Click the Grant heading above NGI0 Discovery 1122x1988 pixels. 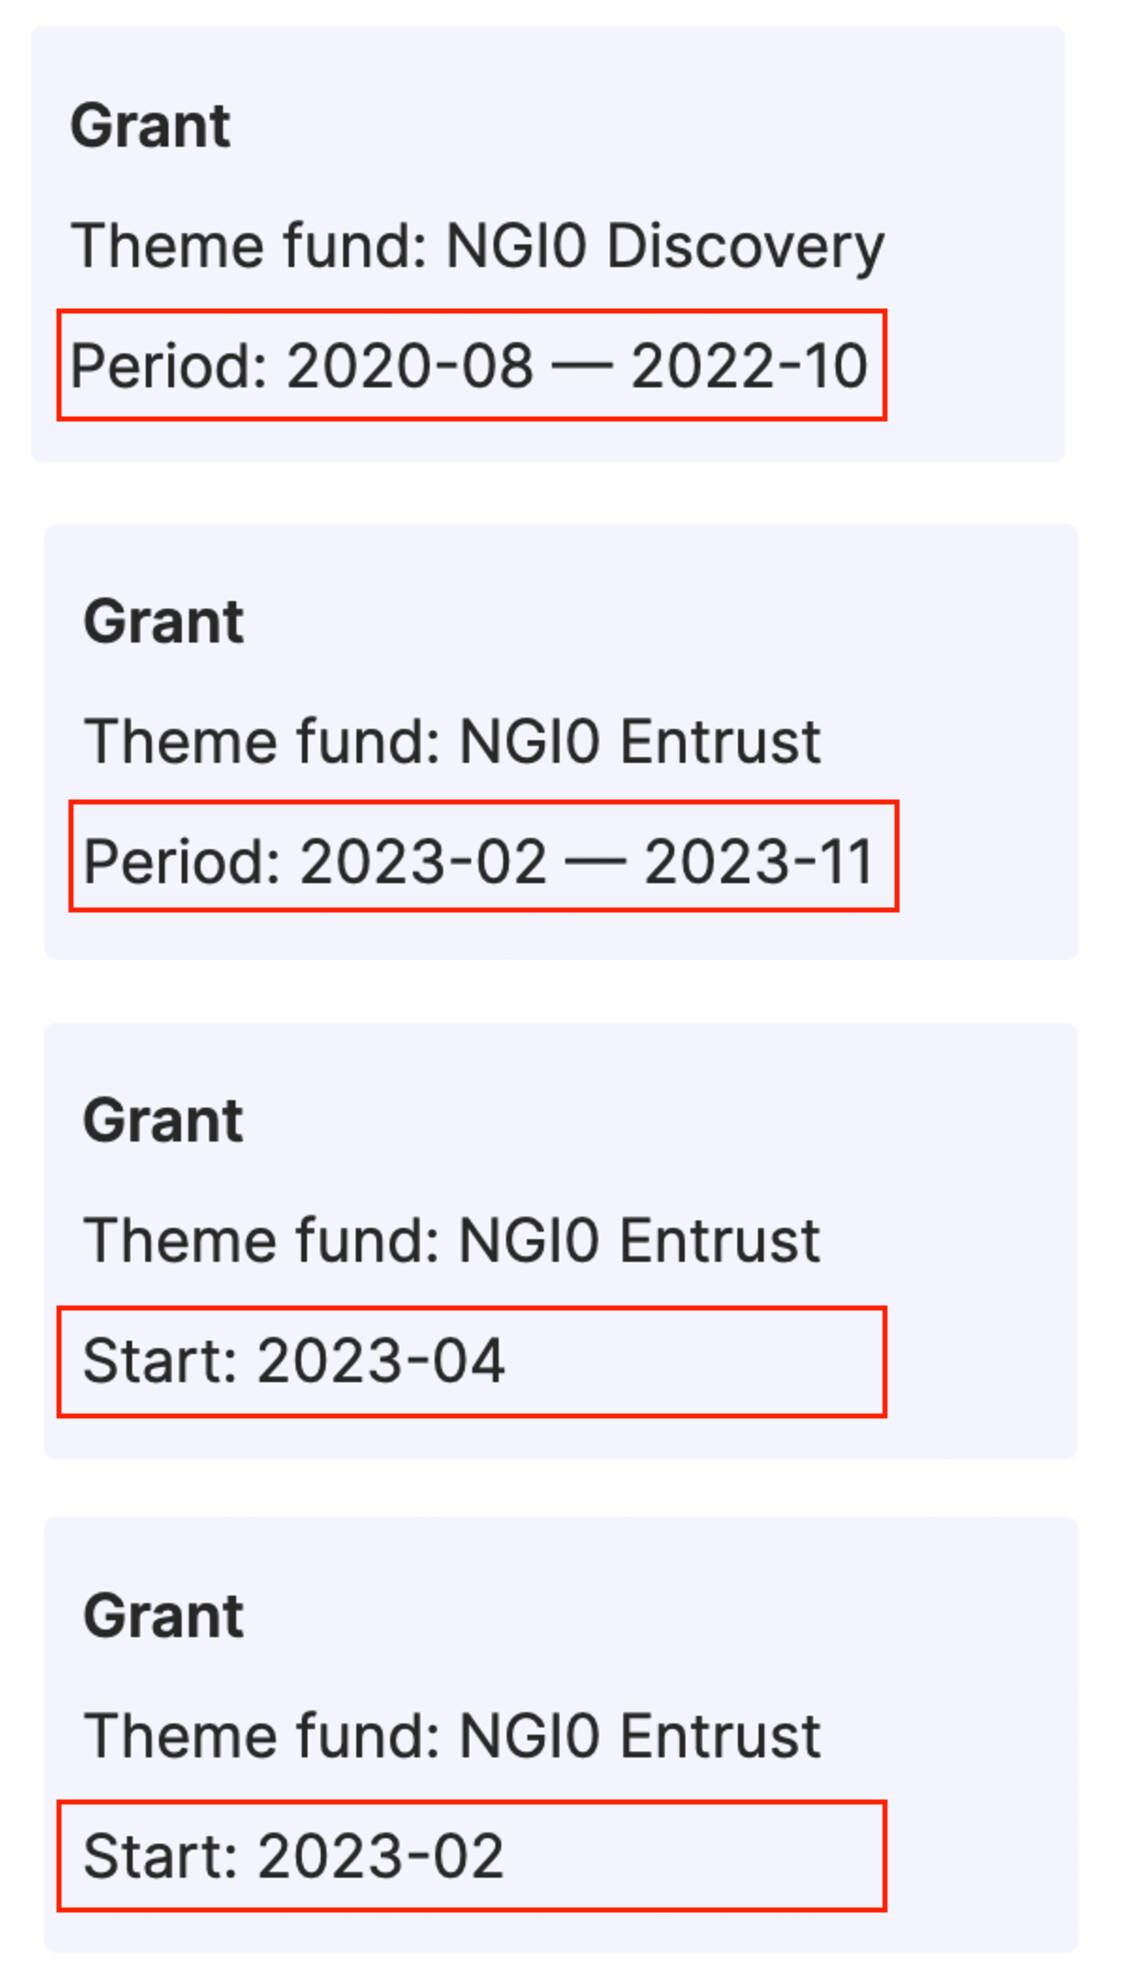coord(150,126)
